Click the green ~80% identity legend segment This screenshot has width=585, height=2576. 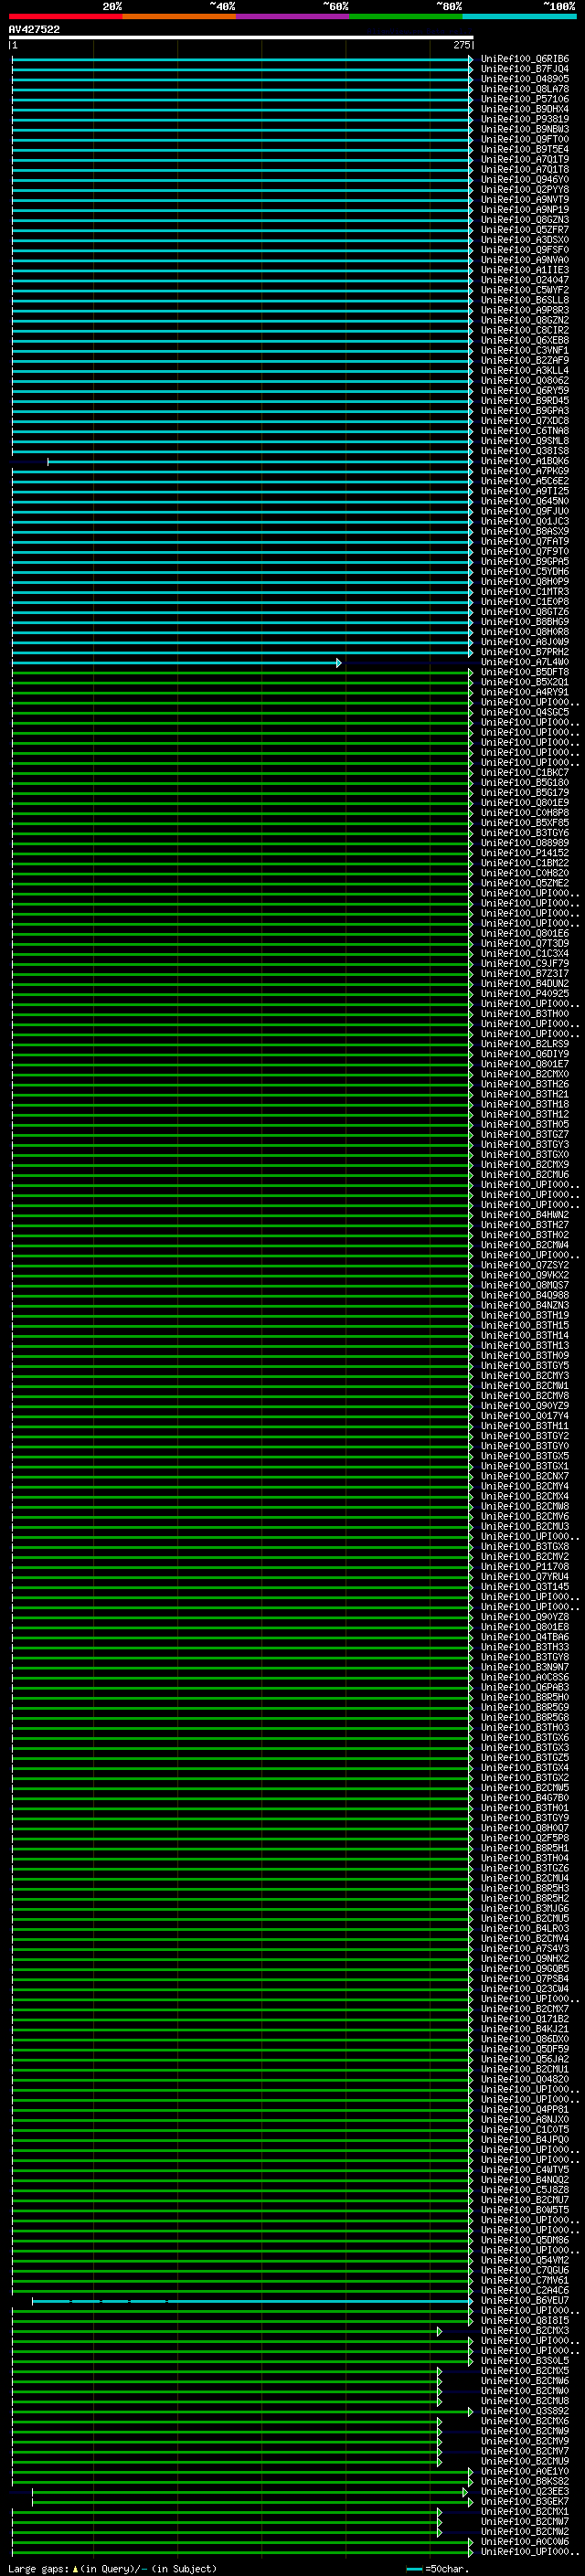tap(406, 17)
